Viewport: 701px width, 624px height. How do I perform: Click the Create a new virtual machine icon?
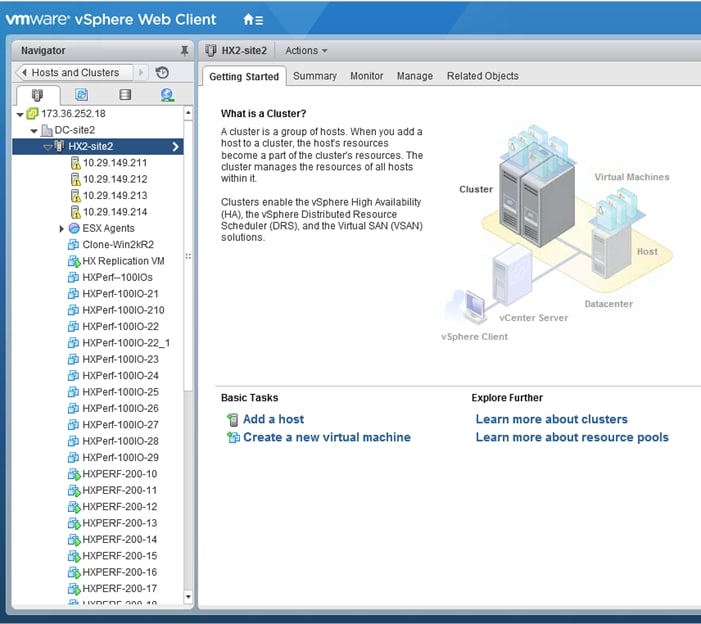coord(233,437)
